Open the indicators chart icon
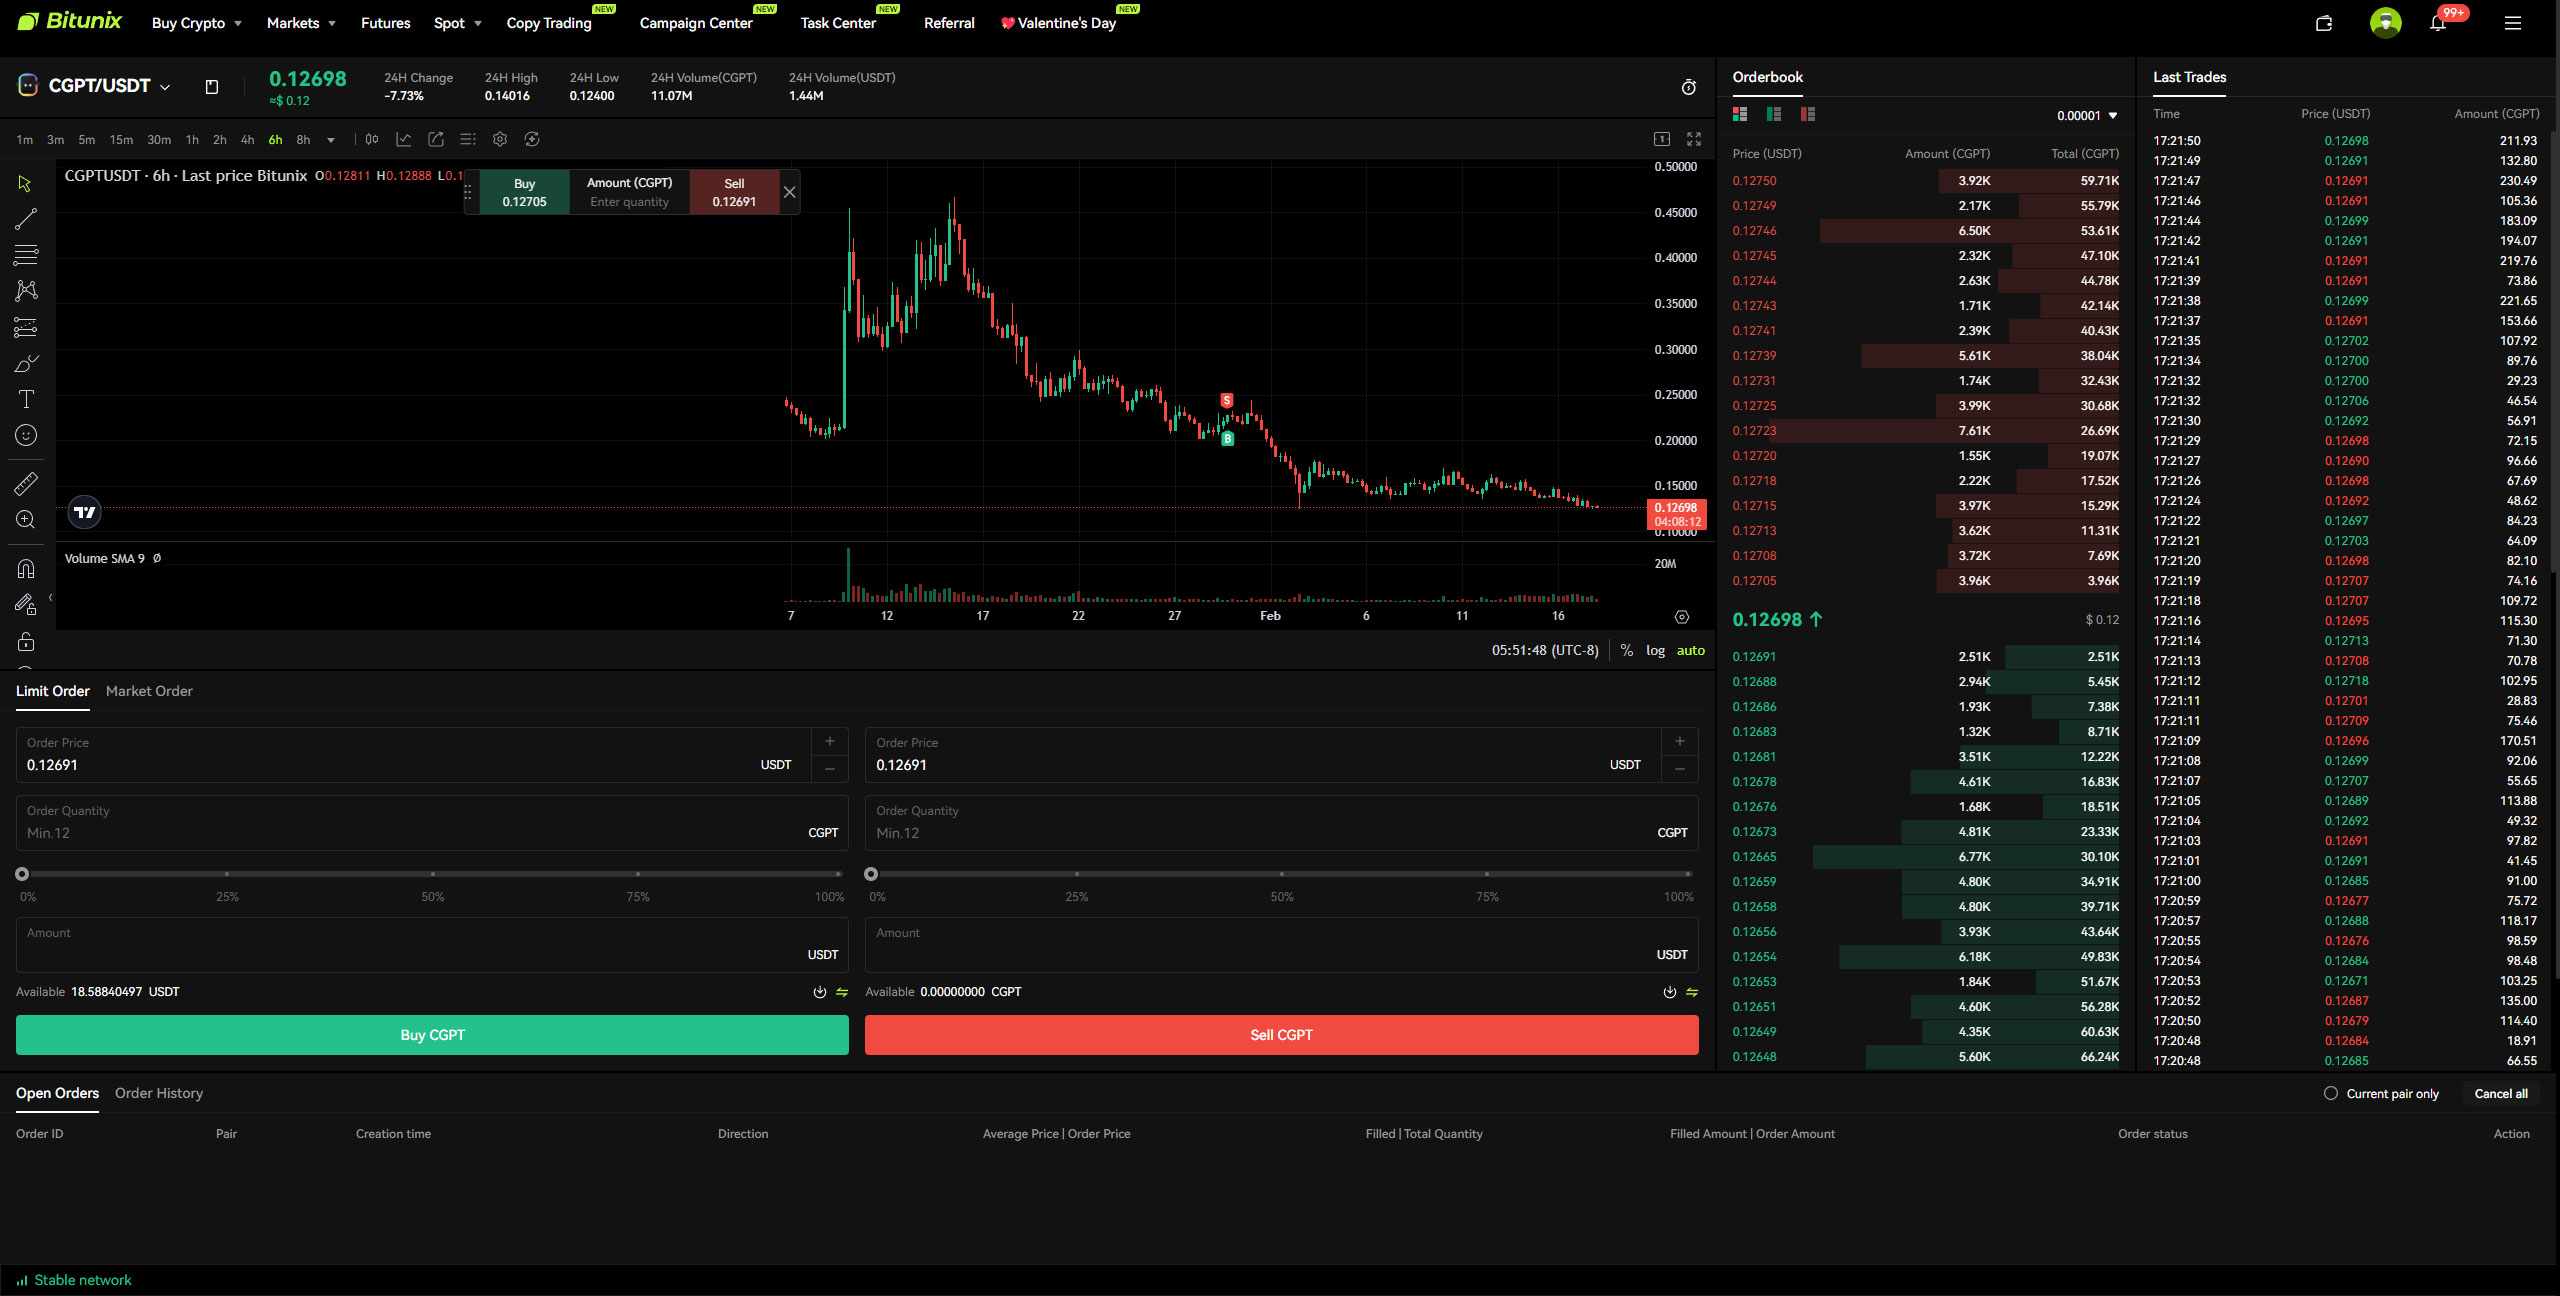 404,140
